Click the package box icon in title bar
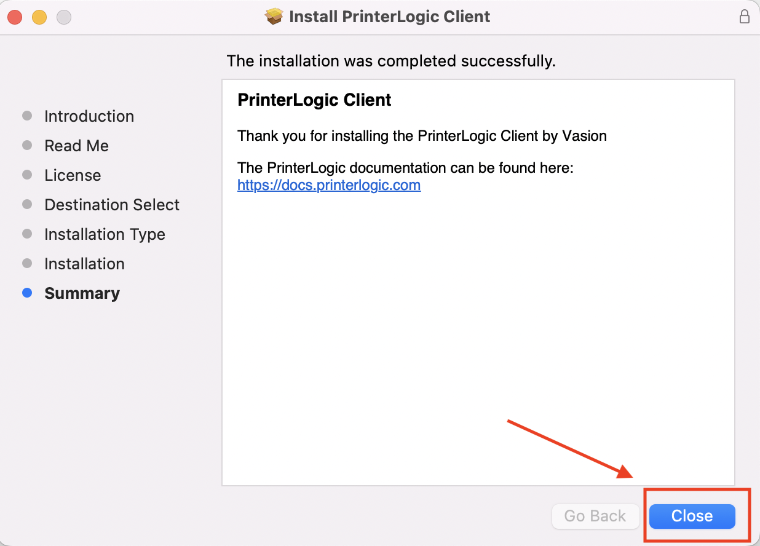 coord(274,17)
